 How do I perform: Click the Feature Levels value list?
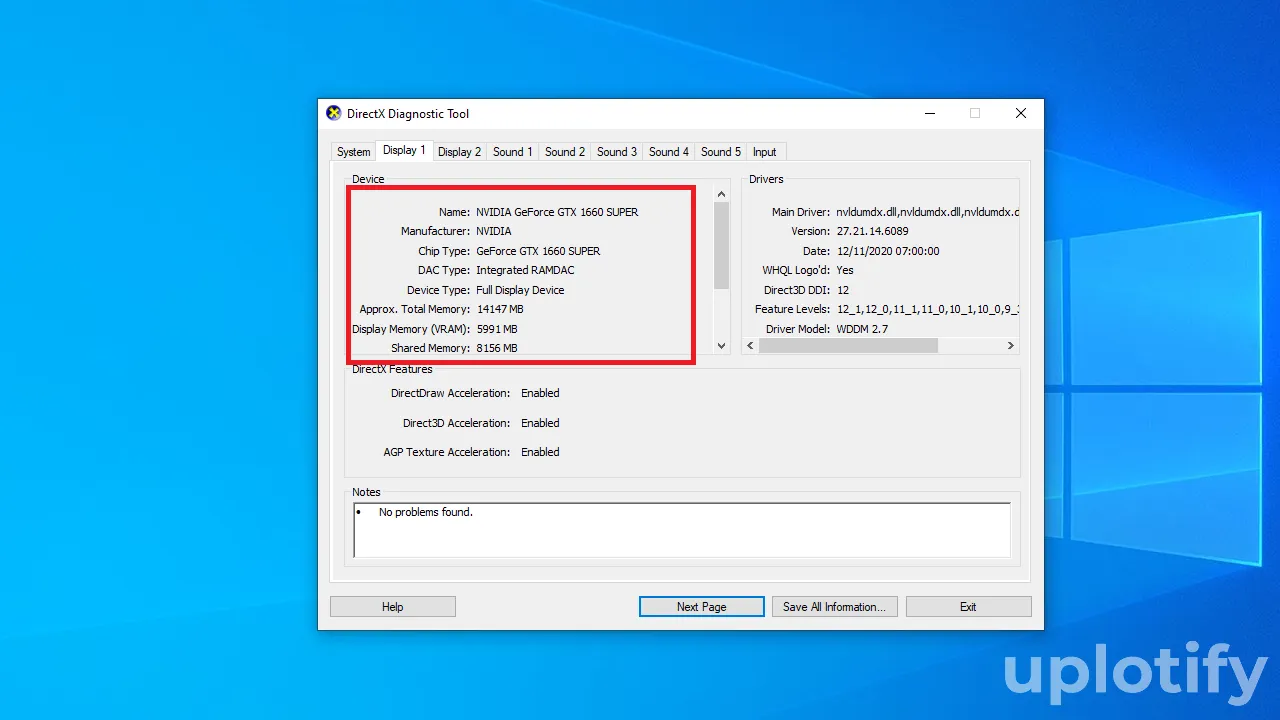(x=927, y=309)
